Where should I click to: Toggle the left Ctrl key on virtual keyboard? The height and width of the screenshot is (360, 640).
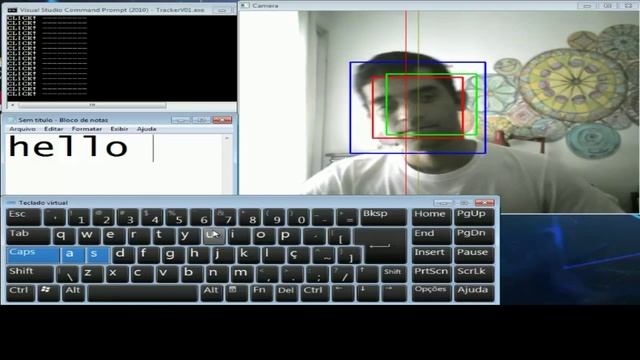20,293
